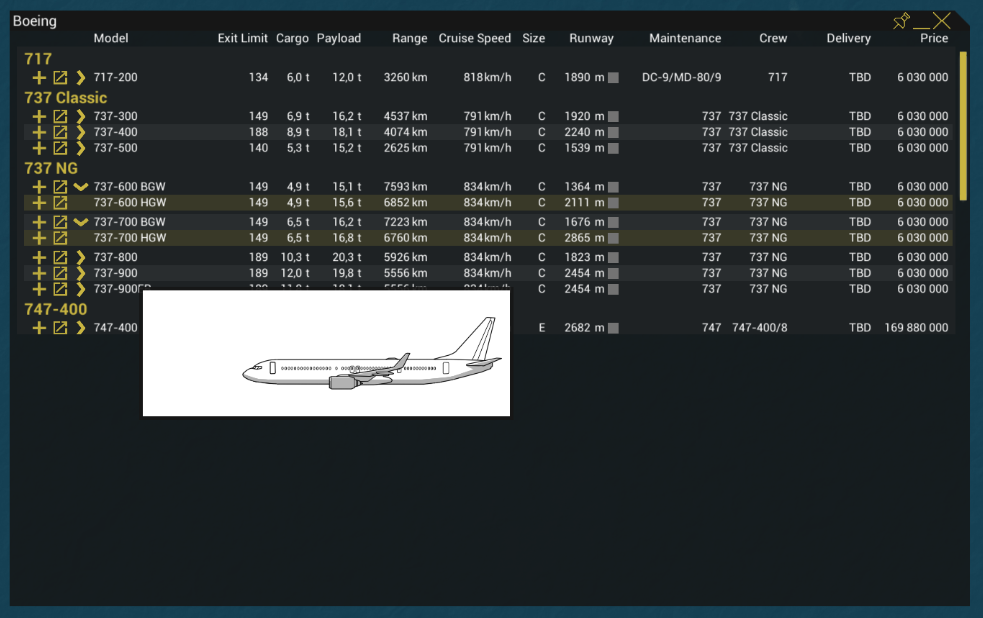
Task: Select the 717 family heading
Action: [38, 59]
